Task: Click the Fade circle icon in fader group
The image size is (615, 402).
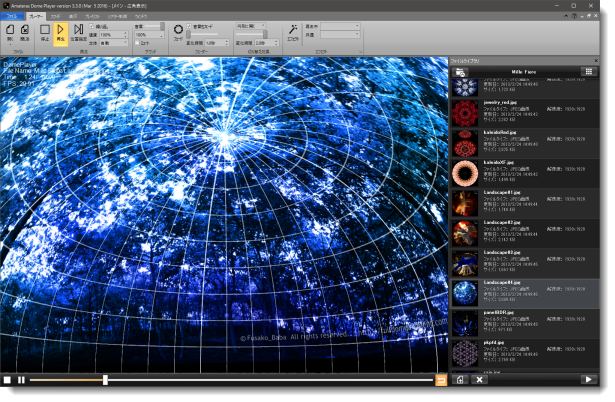Action: (x=178, y=29)
